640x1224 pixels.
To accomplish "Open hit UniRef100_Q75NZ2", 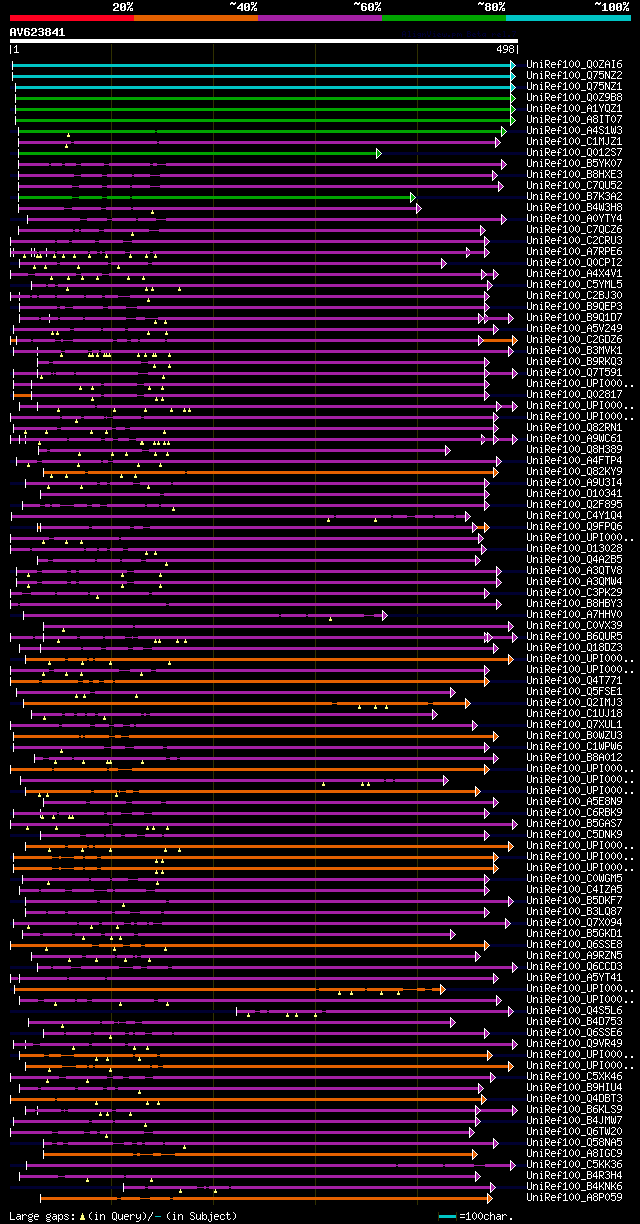I will pos(574,75).
